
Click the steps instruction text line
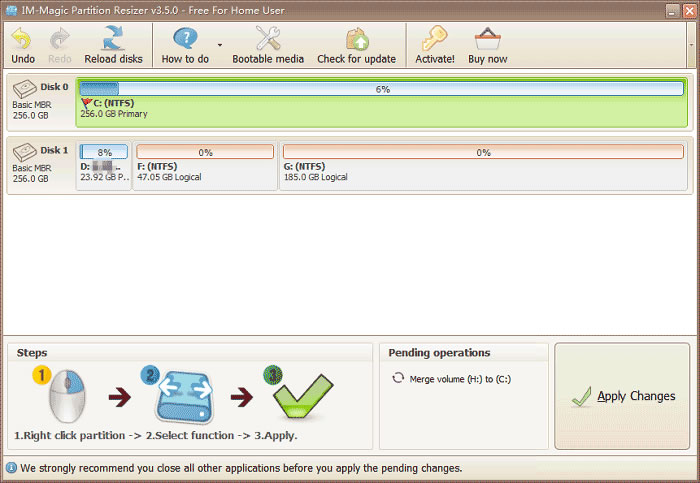(x=155, y=435)
